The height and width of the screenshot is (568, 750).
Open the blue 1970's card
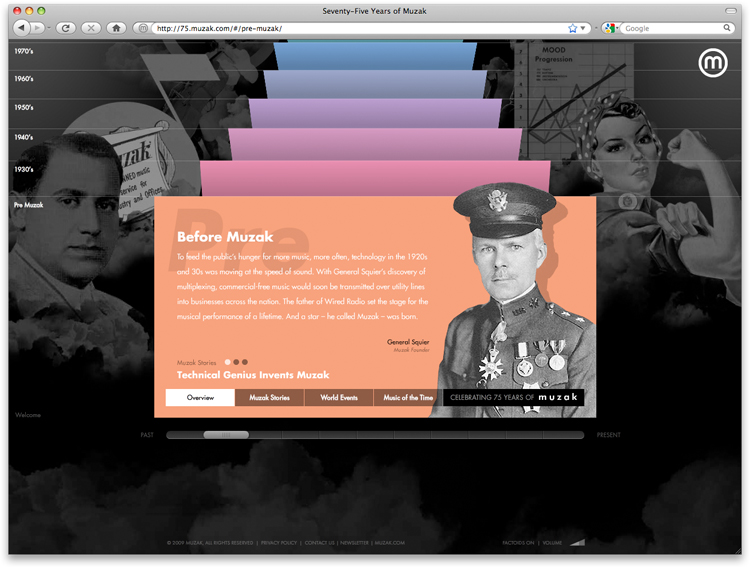(375, 56)
